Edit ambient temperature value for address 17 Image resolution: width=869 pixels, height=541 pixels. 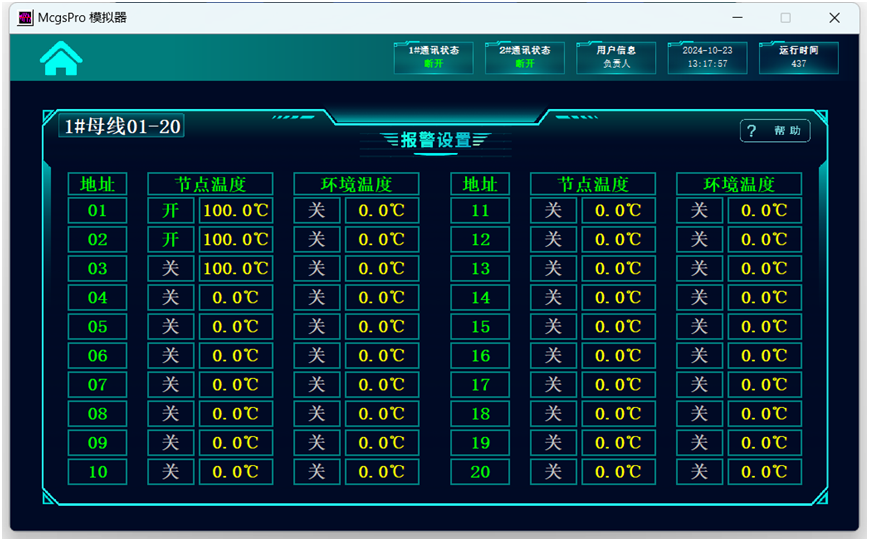pyautogui.click(x=765, y=385)
